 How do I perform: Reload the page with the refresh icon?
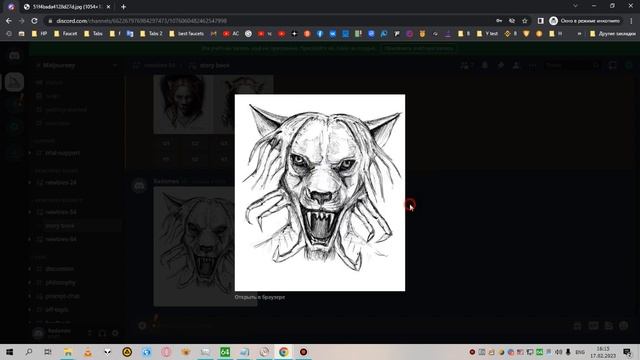34,21
